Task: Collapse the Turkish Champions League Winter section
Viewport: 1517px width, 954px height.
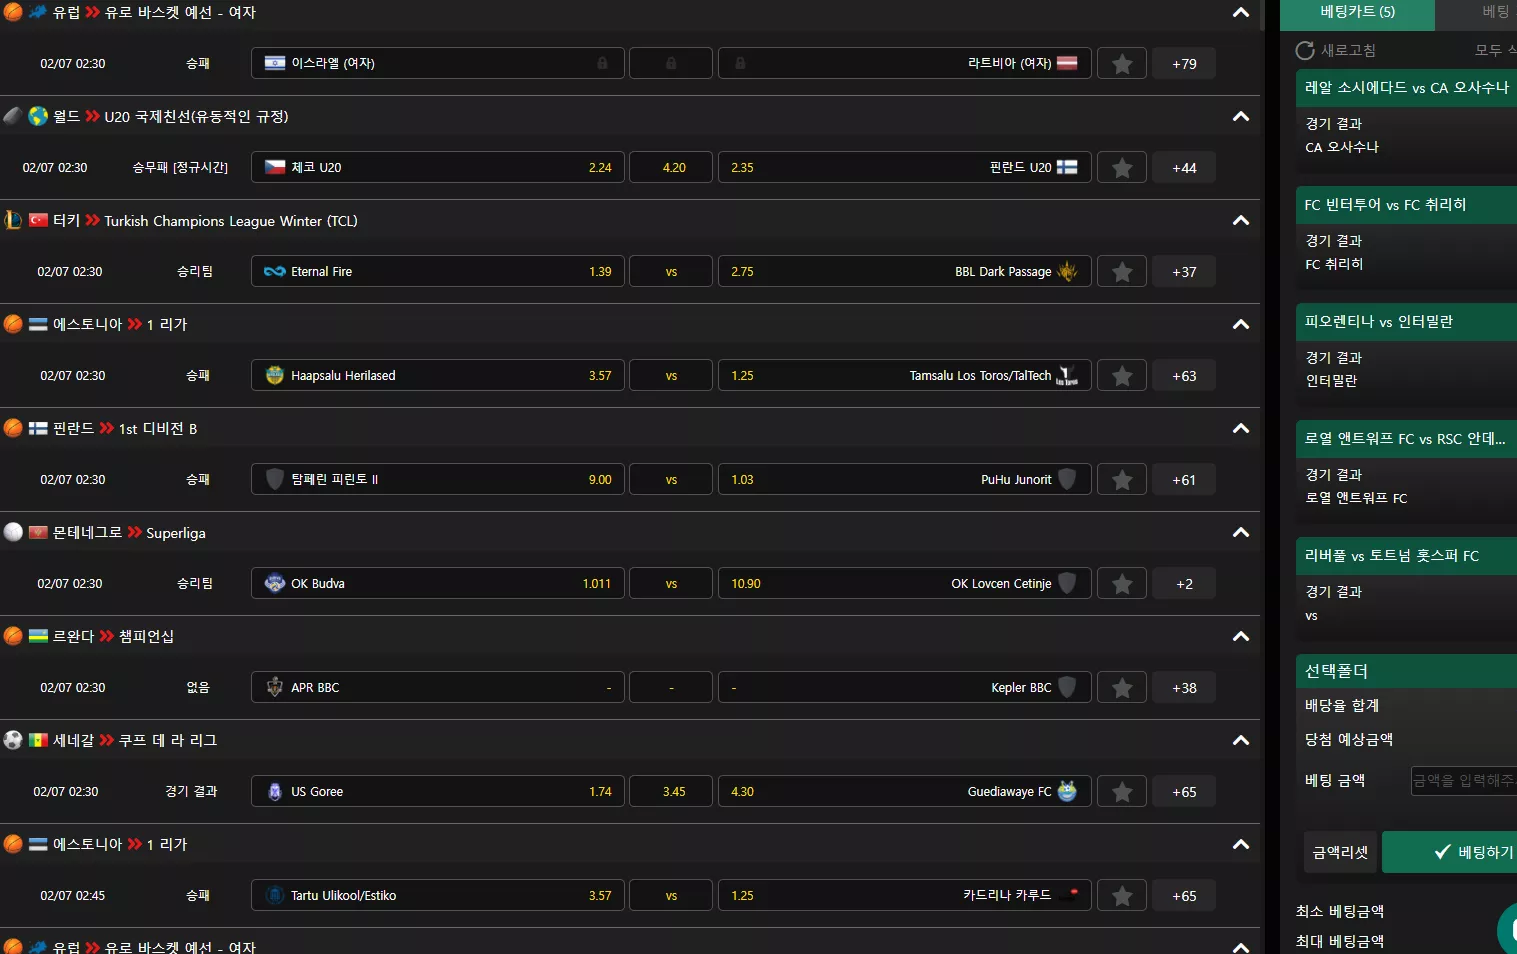Action: (1241, 221)
